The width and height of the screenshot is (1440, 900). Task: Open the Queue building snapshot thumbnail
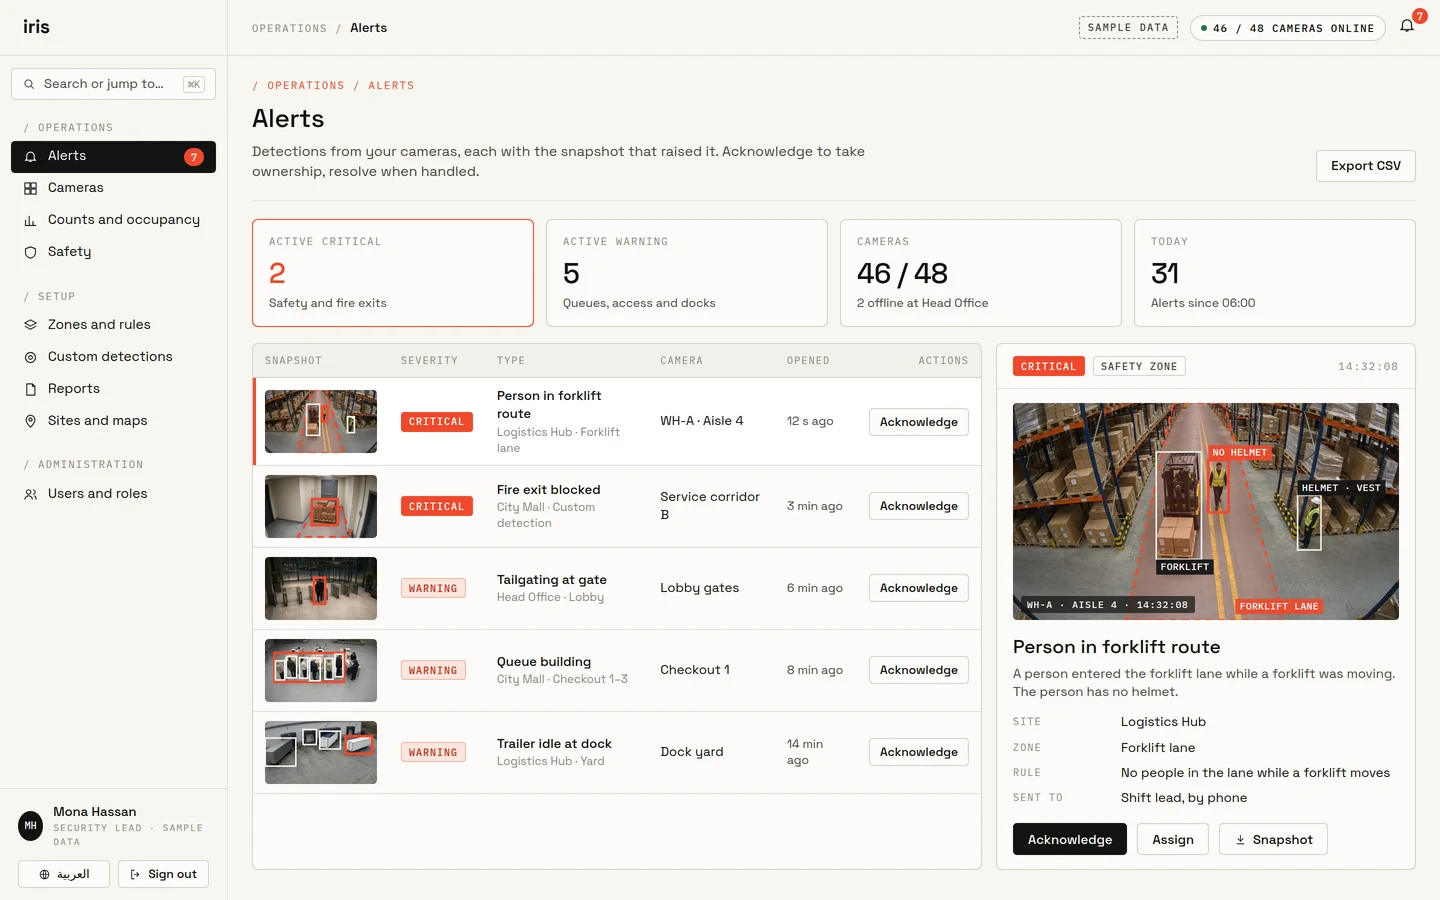click(x=321, y=670)
